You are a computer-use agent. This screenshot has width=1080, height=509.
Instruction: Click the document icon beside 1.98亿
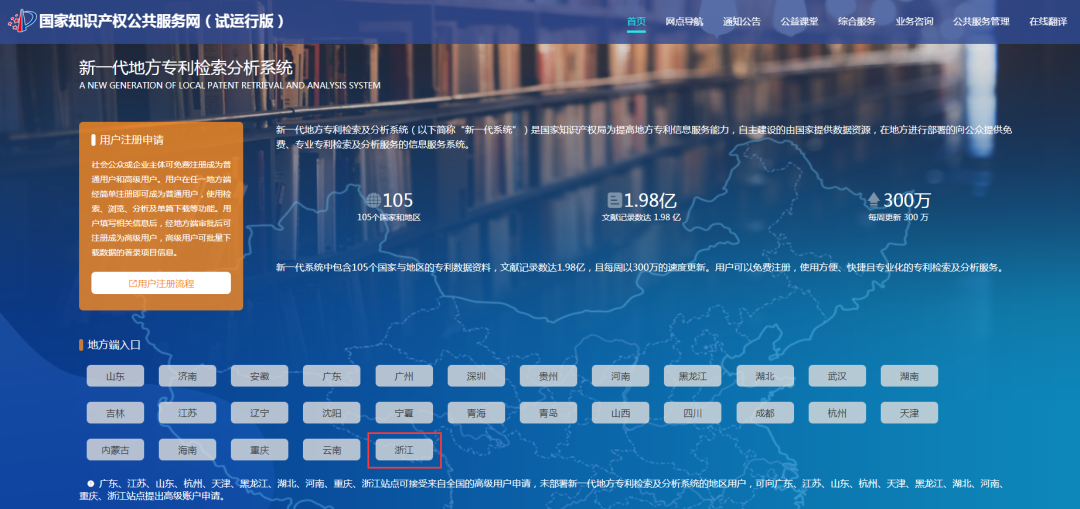(x=614, y=200)
